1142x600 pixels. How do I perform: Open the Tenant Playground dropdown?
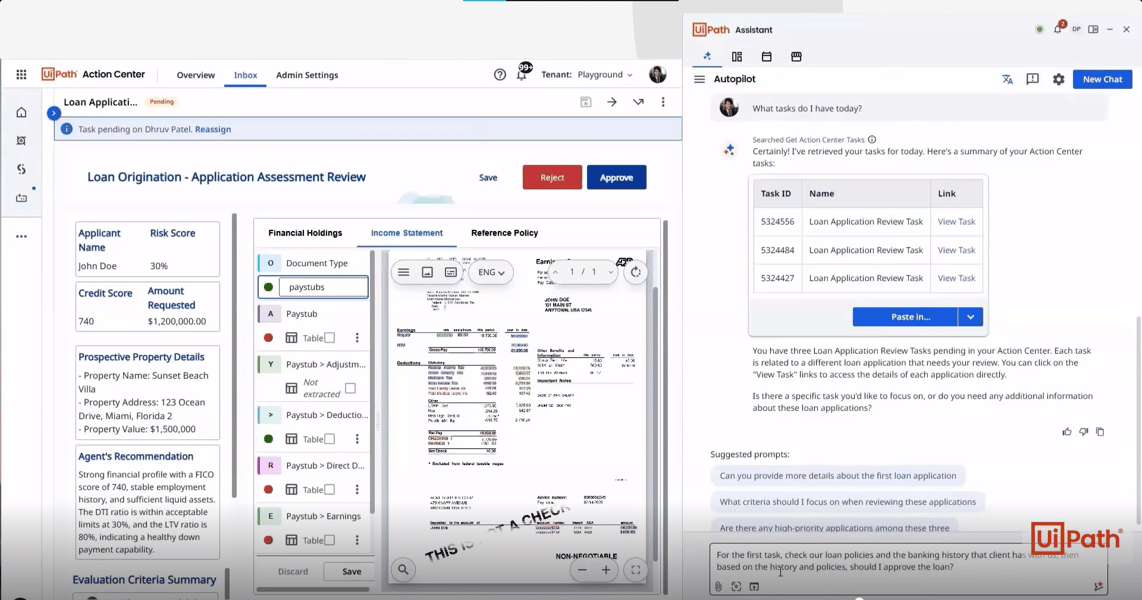(x=605, y=74)
